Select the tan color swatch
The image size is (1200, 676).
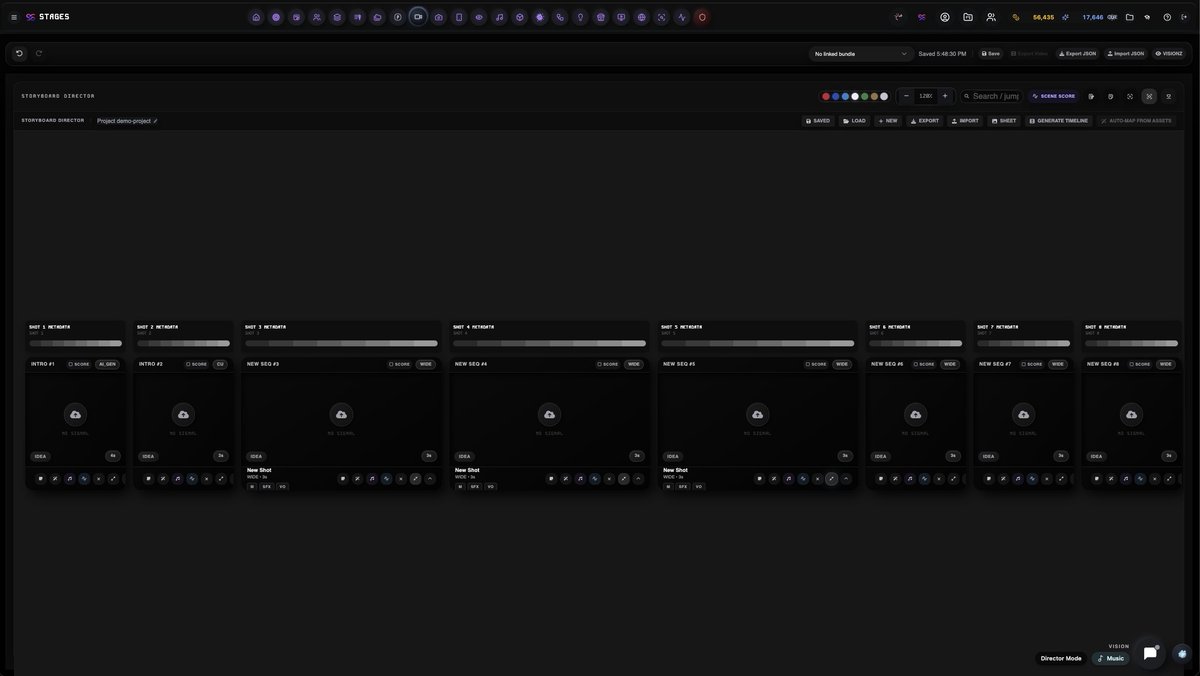[874, 96]
